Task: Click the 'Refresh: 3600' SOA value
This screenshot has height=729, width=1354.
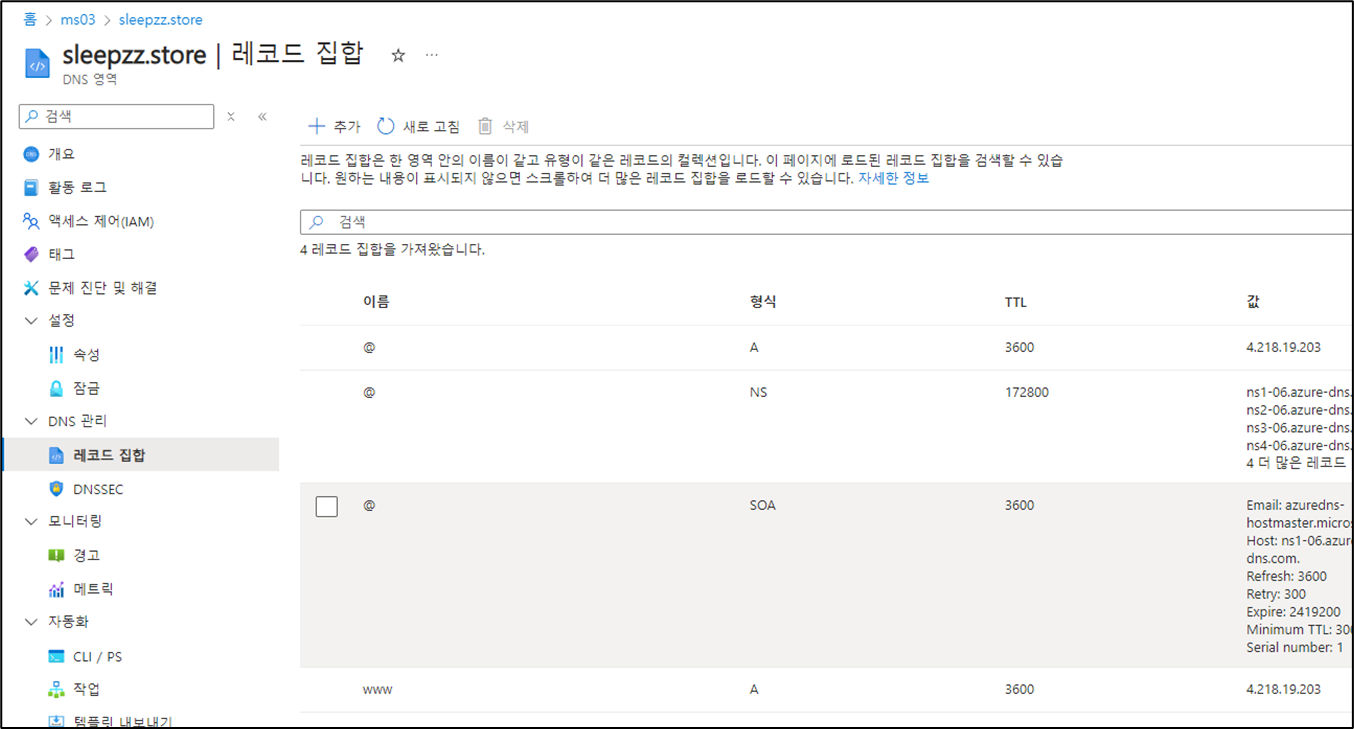Action: pos(1286,576)
